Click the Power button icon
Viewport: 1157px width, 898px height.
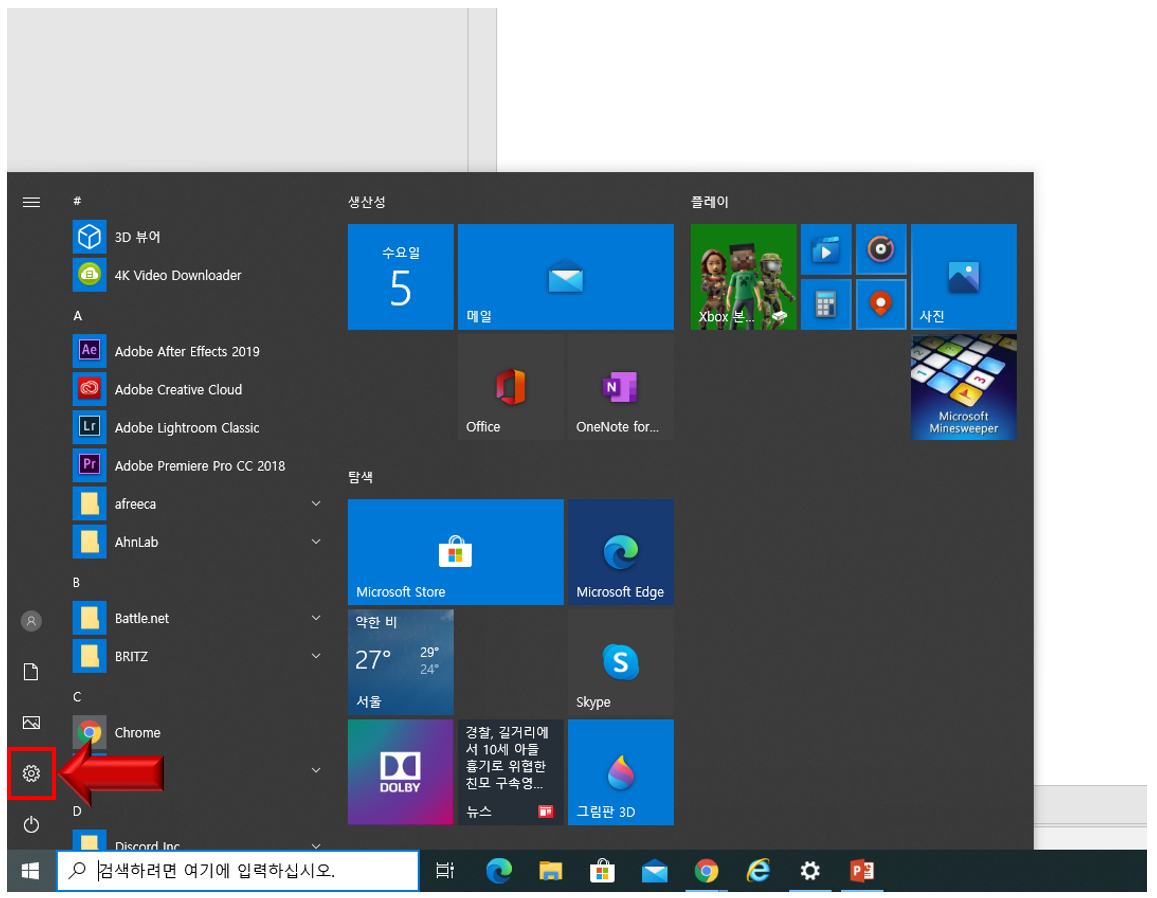coord(31,823)
